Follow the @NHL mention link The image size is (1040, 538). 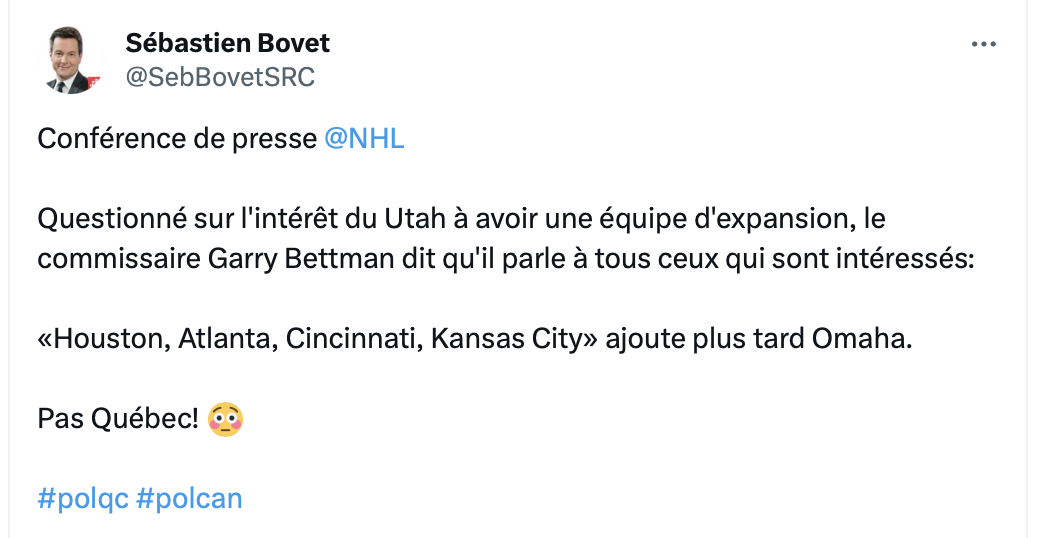tap(364, 139)
